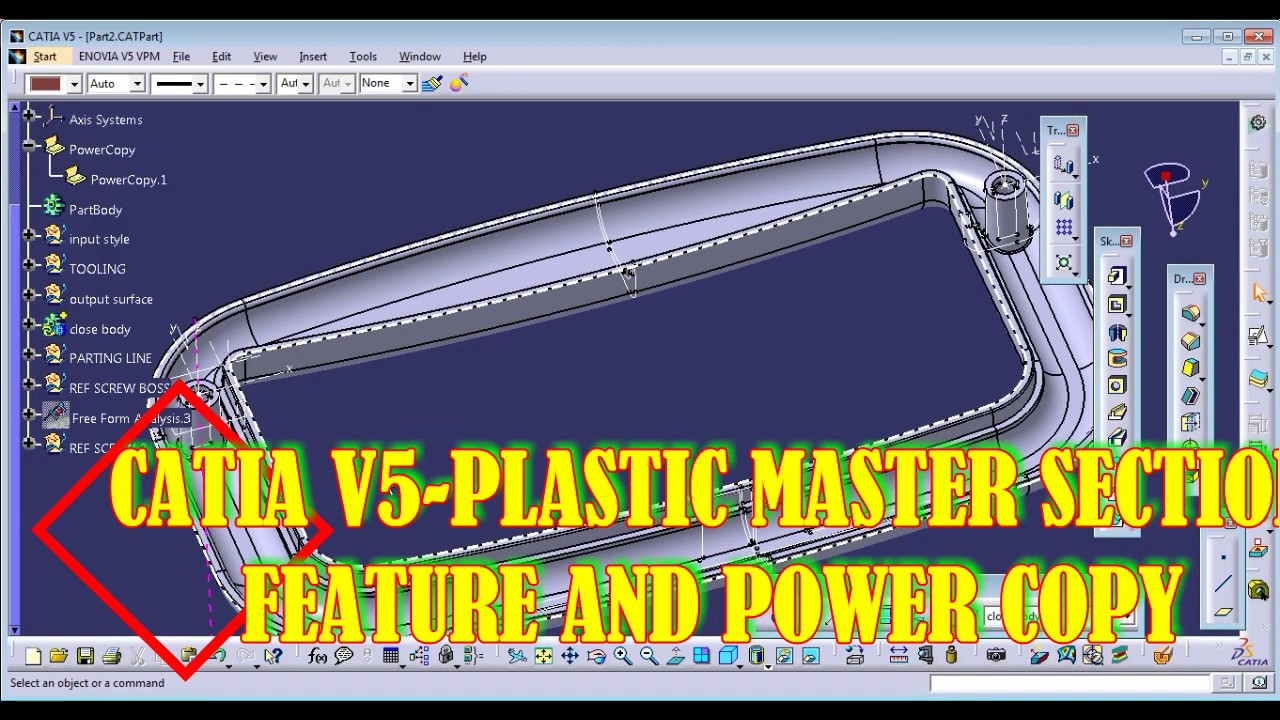Select PowerCopy.1 in the tree
The image size is (1280, 720).
[128, 180]
